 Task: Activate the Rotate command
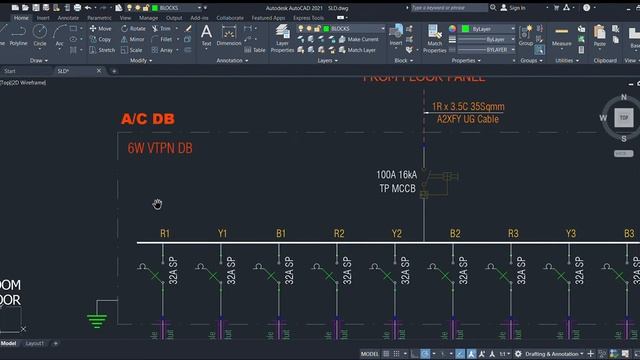[x=133, y=29]
